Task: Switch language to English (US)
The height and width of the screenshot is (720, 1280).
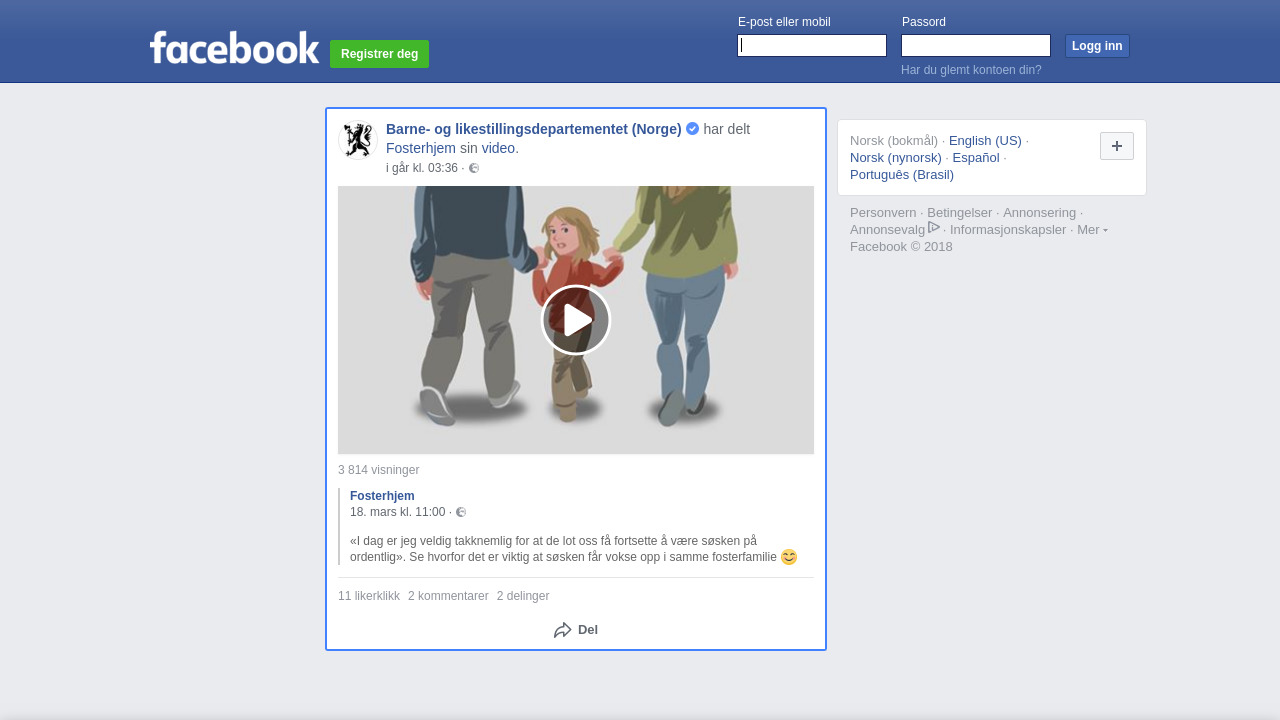Action: [984, 141]
